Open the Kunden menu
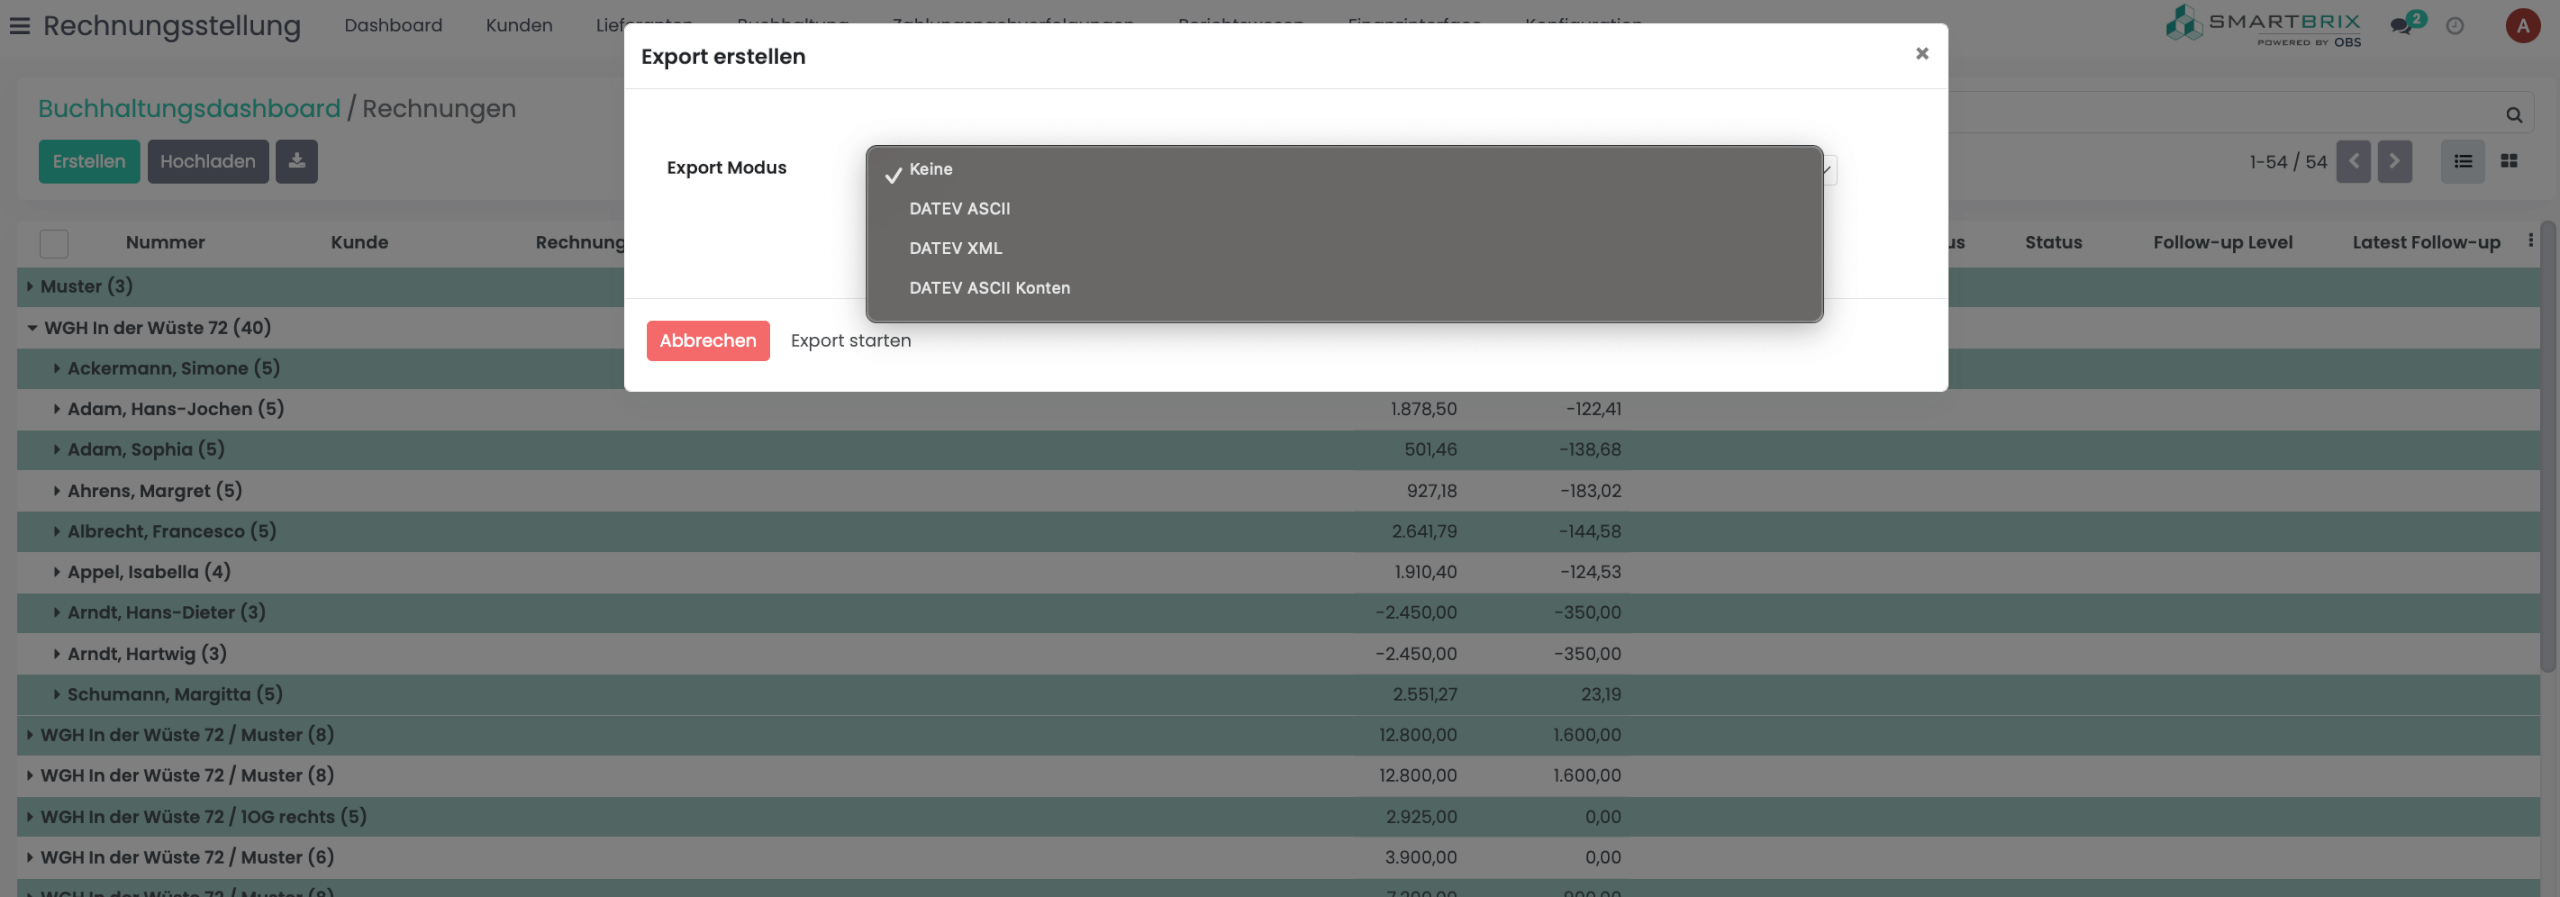2560x897 pixels. 519,26
